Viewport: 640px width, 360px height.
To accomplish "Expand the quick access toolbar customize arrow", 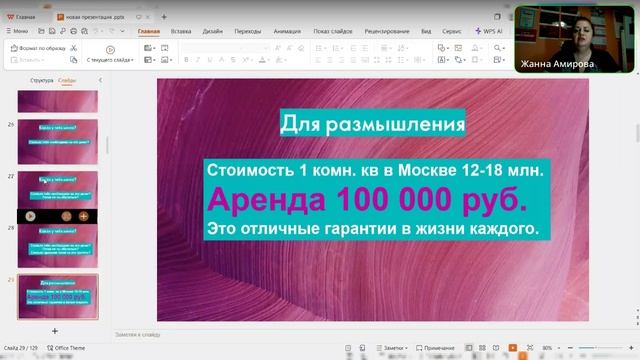I will [122, 31].
